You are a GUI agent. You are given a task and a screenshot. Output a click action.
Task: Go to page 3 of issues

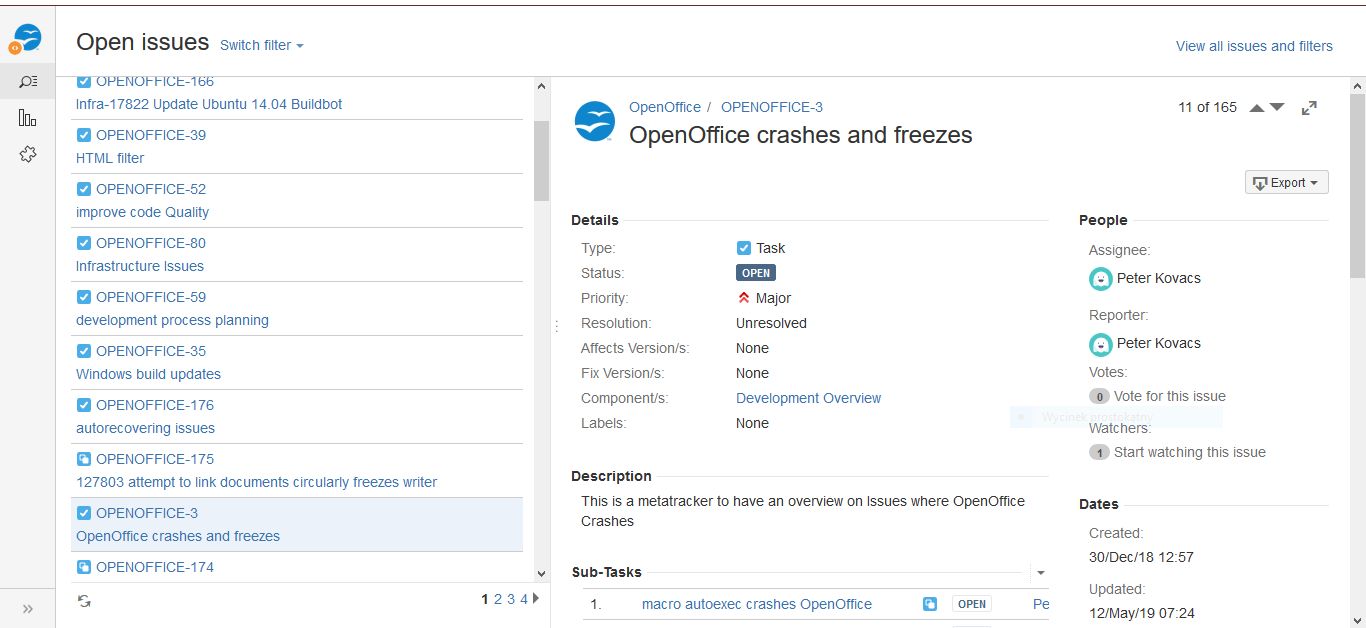511,599
